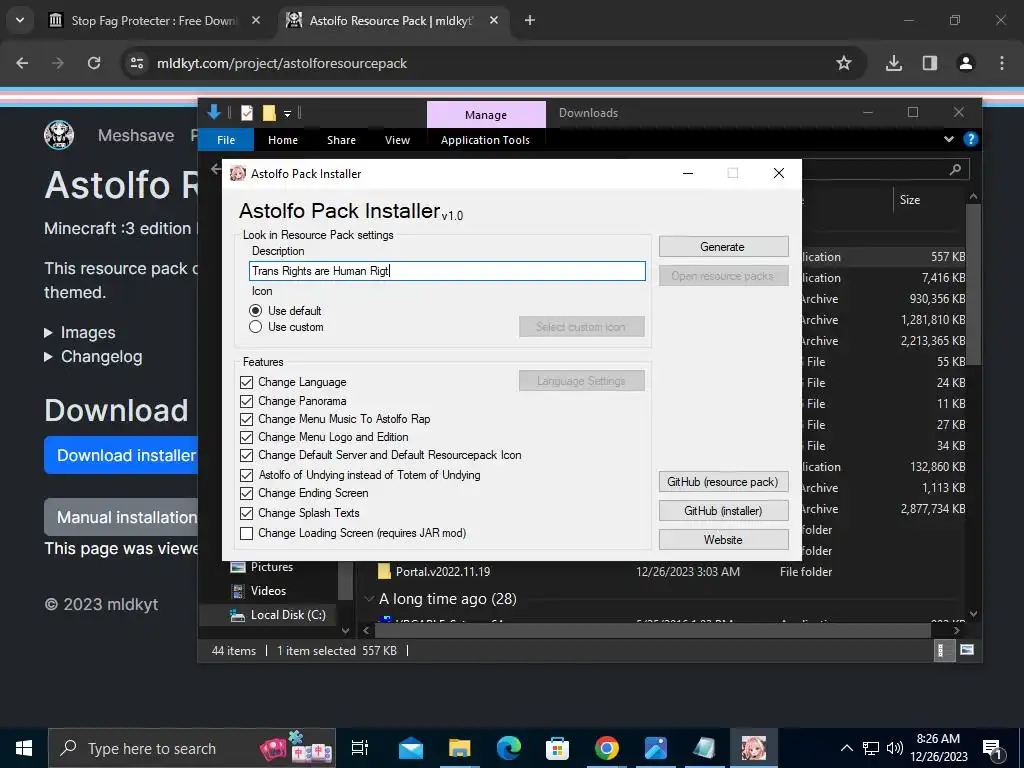
Task: Open the Share ribbon tab
Action: click(x=342, y=140)
